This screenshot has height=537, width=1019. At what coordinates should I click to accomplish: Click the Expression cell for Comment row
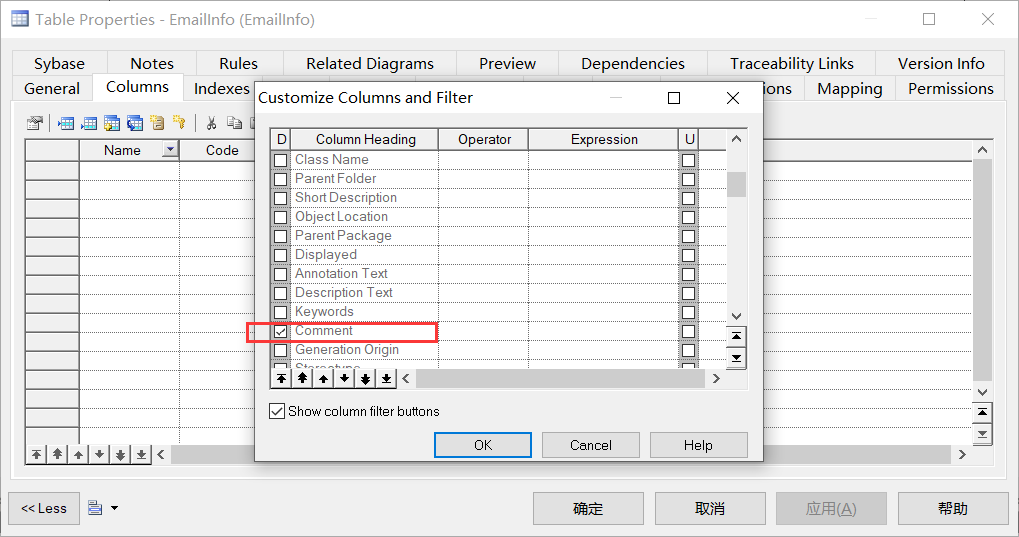[603, 331]
